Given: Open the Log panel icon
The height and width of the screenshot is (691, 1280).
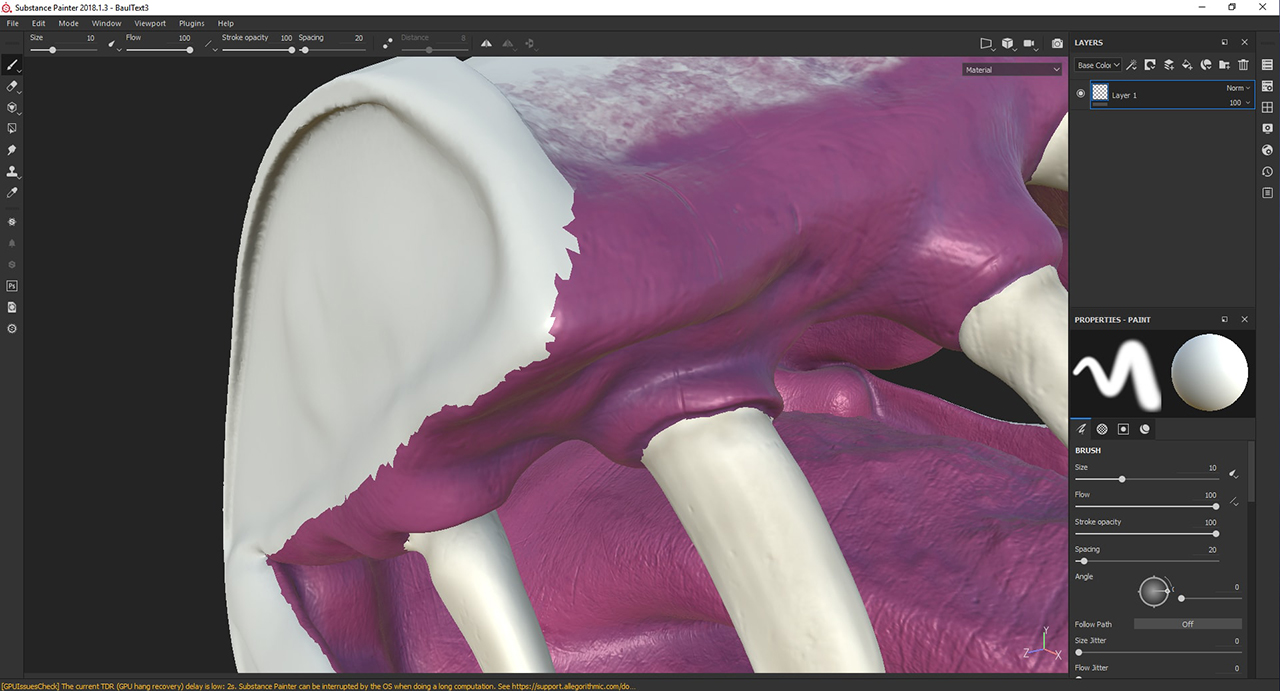Looking at the screenshot, I should tap(1268, 192).
